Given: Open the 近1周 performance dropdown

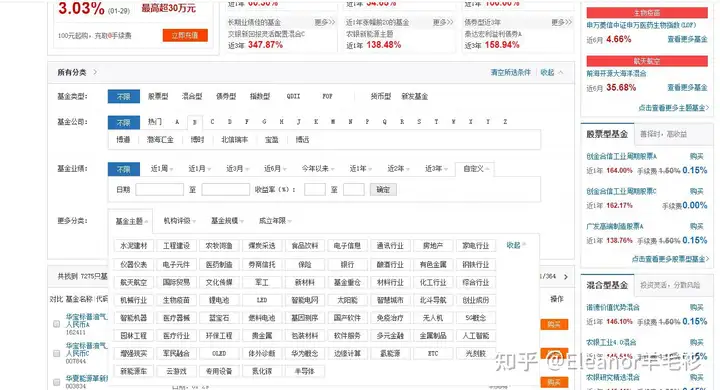Looking at the screenshot, I should tap(162, 169).
